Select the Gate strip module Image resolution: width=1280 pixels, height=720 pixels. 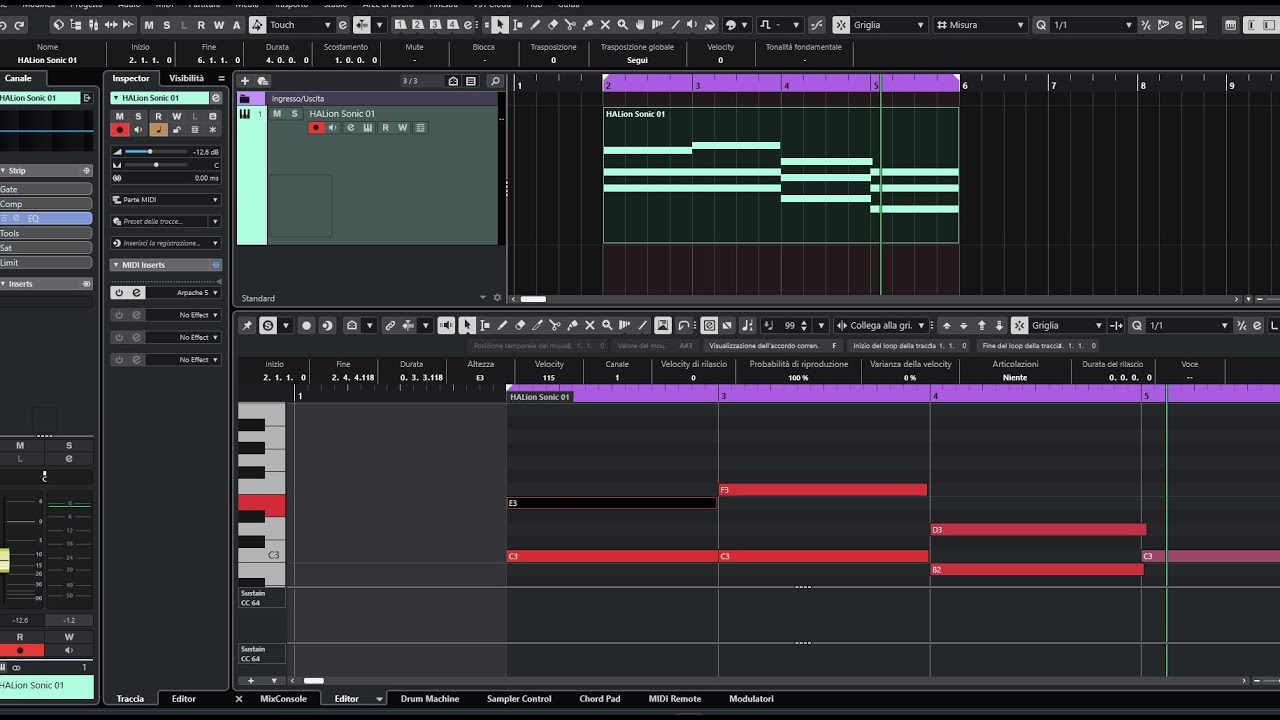coord(46,189)
